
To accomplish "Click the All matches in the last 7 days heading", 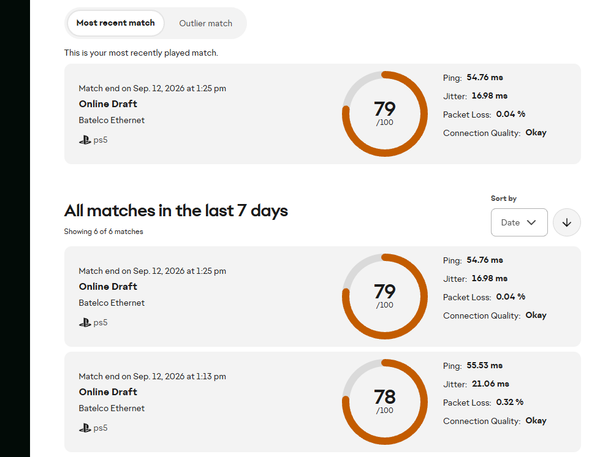I will [176, 211].
